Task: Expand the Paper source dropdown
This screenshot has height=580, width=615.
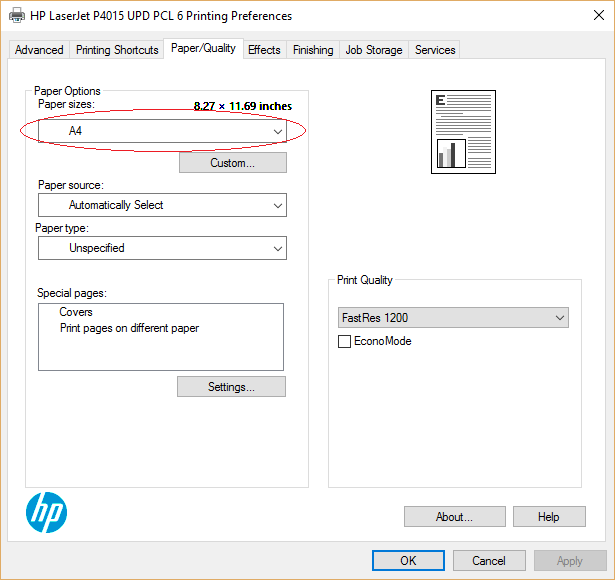Action: pyautogui.click(x=162, y=205)
